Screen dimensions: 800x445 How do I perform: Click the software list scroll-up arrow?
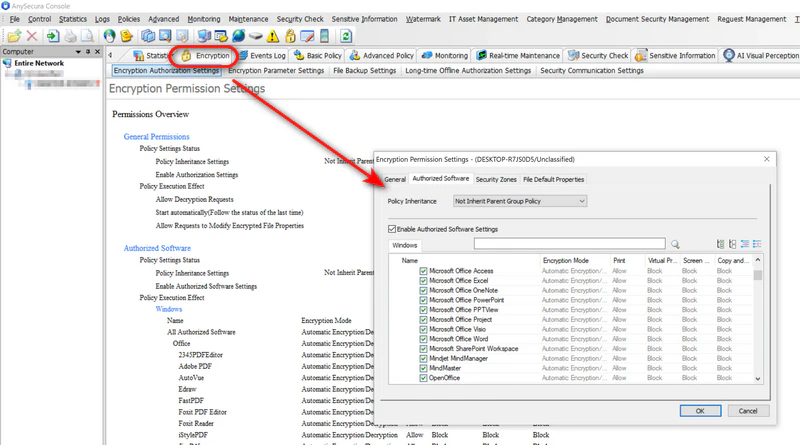coord(758,260)
